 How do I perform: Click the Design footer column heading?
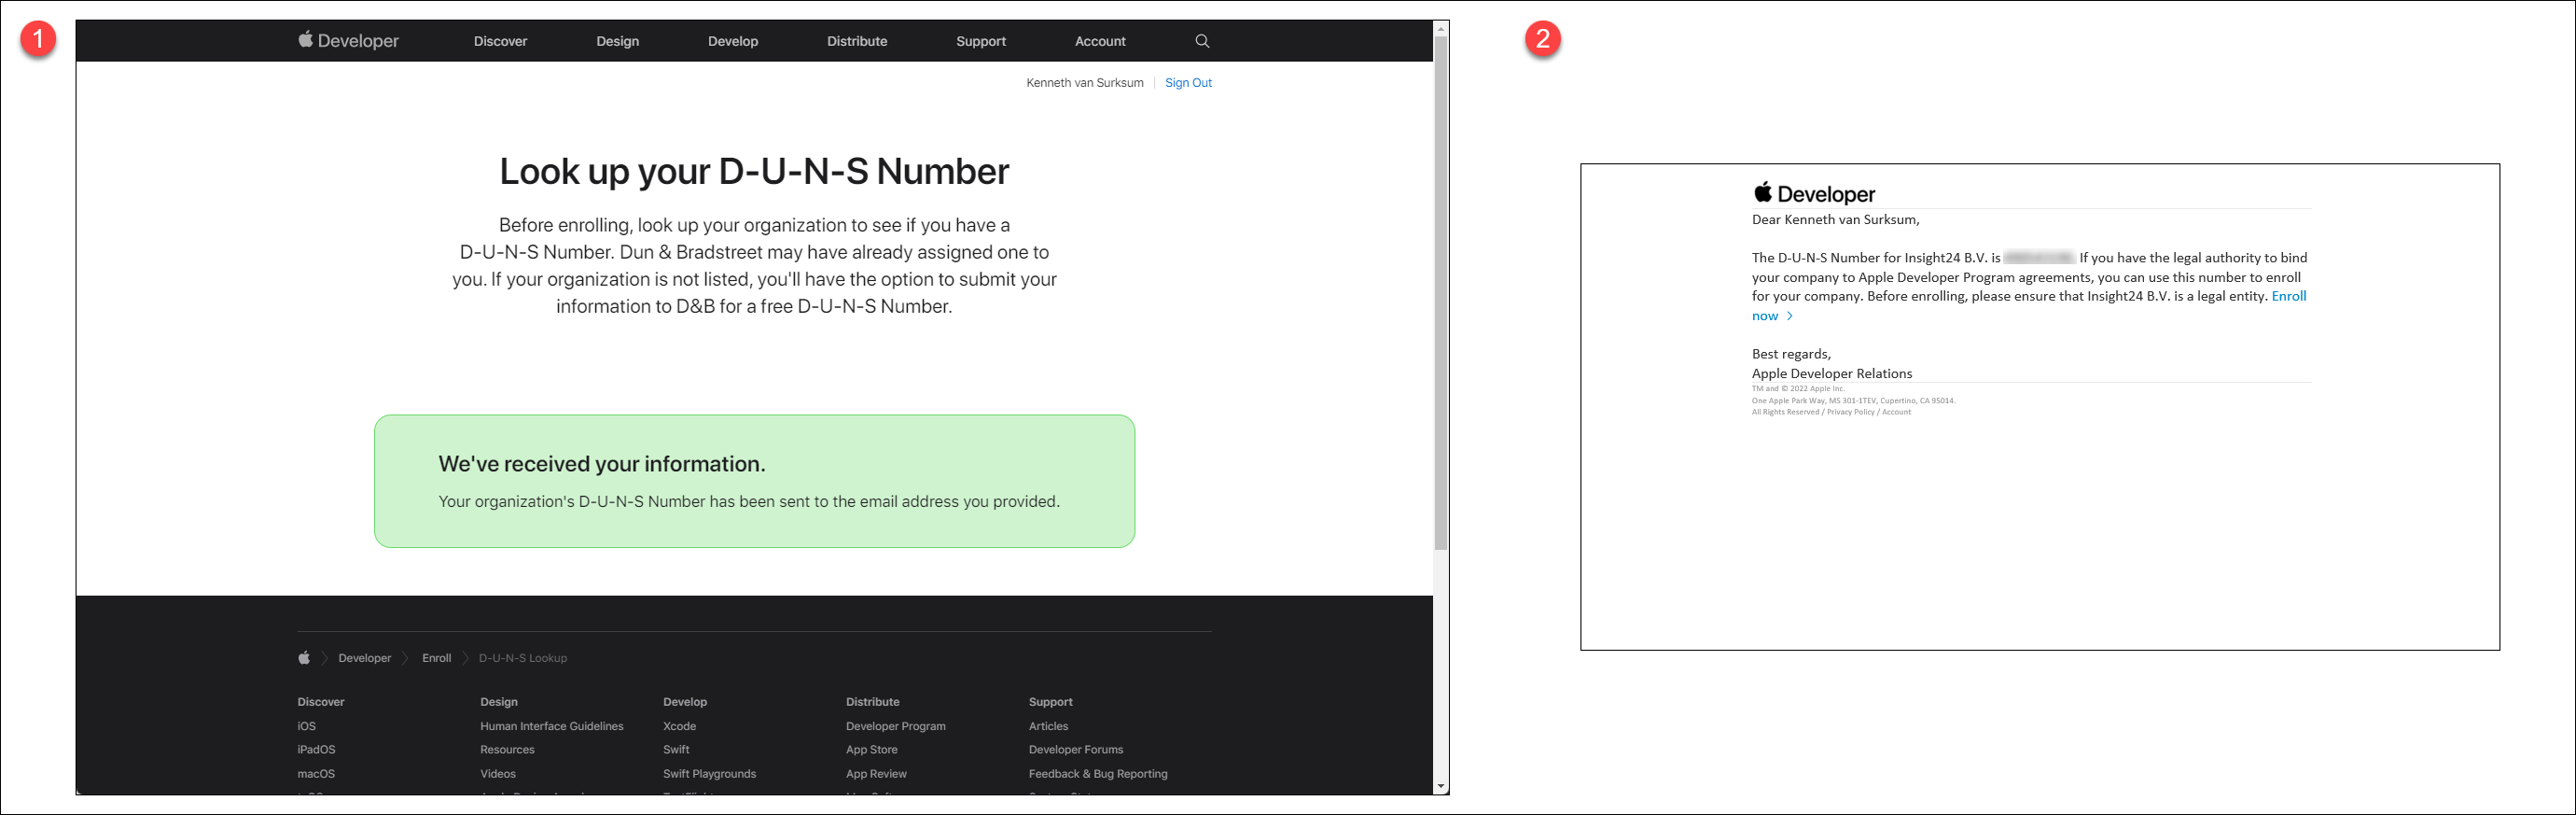[499, 702]
